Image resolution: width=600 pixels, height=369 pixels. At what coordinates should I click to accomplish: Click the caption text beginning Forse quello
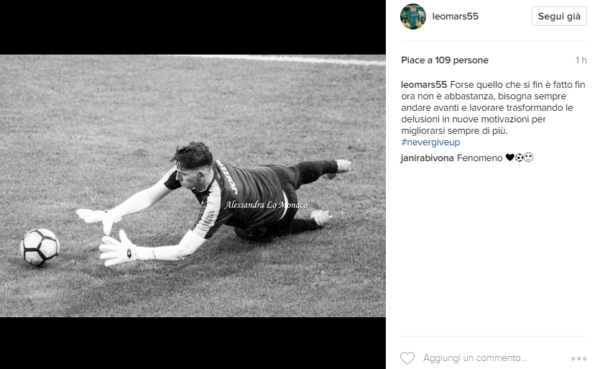pos(493,108)
